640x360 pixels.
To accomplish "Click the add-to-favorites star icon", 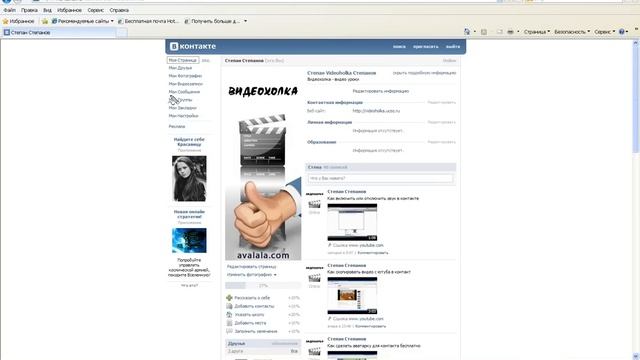I will click(45, 21).
